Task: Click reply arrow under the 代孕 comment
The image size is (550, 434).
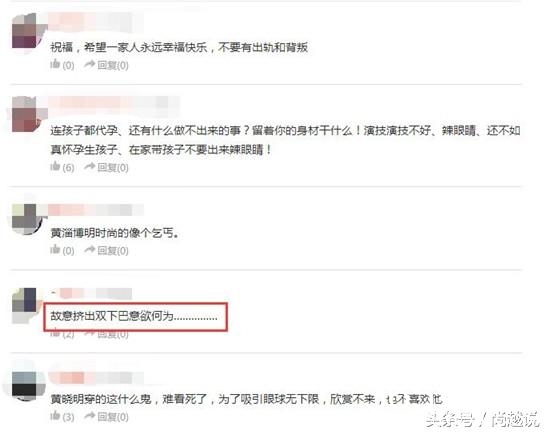Action: tap(90, 166)
